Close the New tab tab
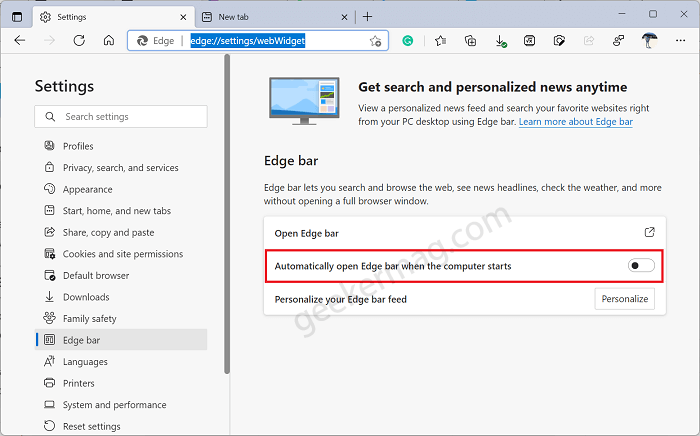Screen dimensions: 700x436 pos(344,17)
